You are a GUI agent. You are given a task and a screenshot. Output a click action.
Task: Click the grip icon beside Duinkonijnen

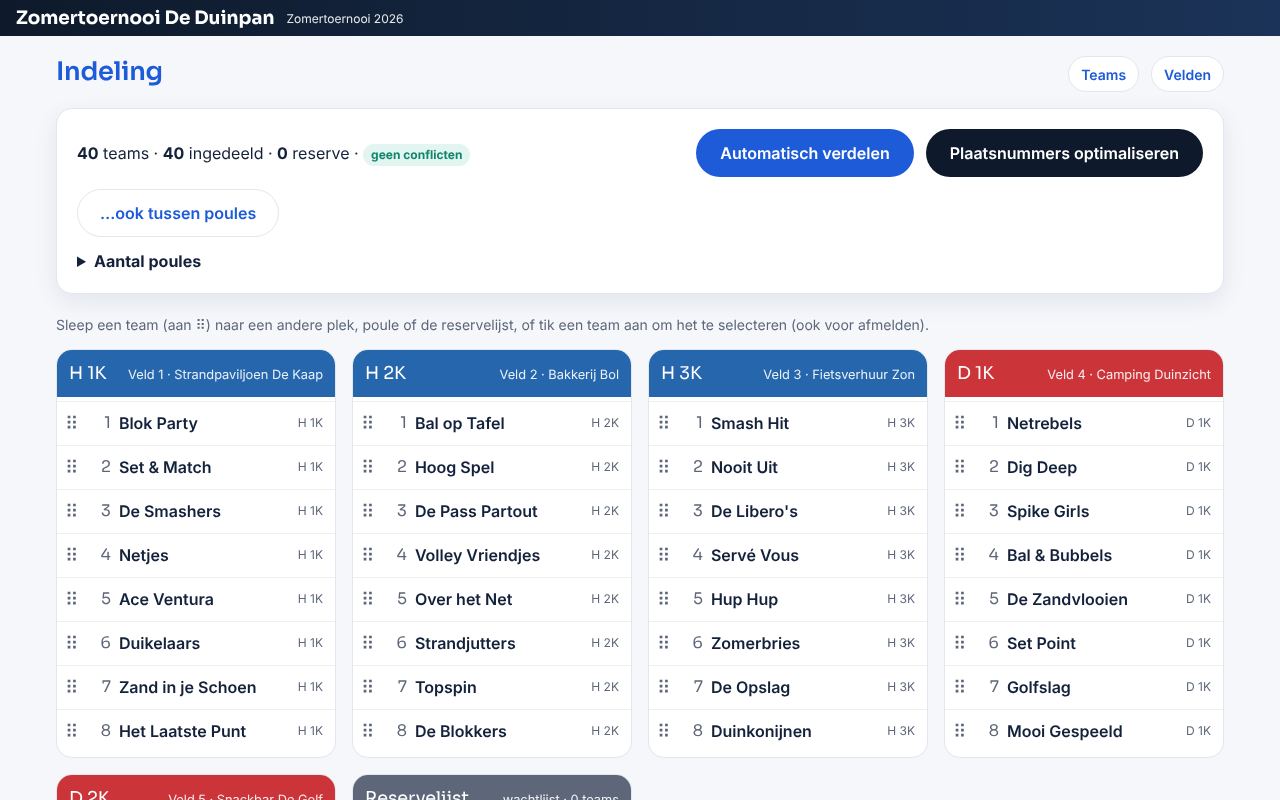[664, 731]
